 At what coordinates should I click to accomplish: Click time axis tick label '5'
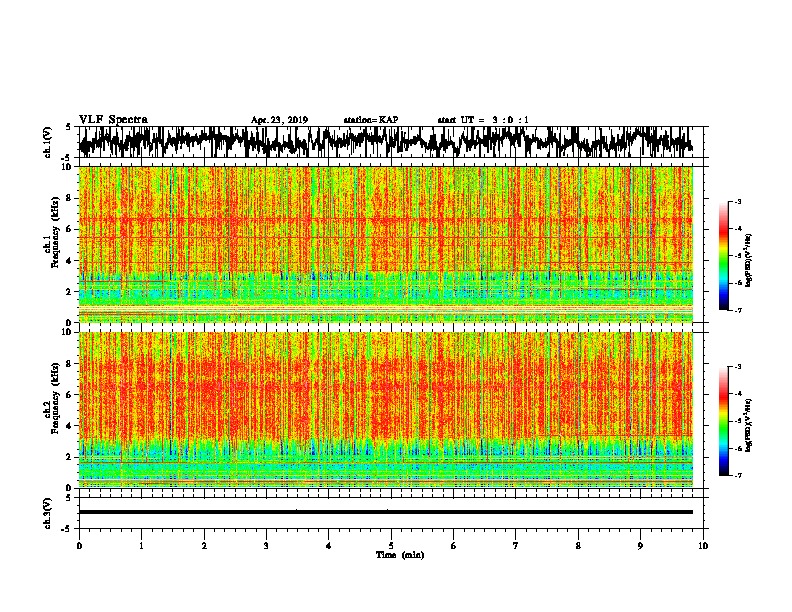391,546
